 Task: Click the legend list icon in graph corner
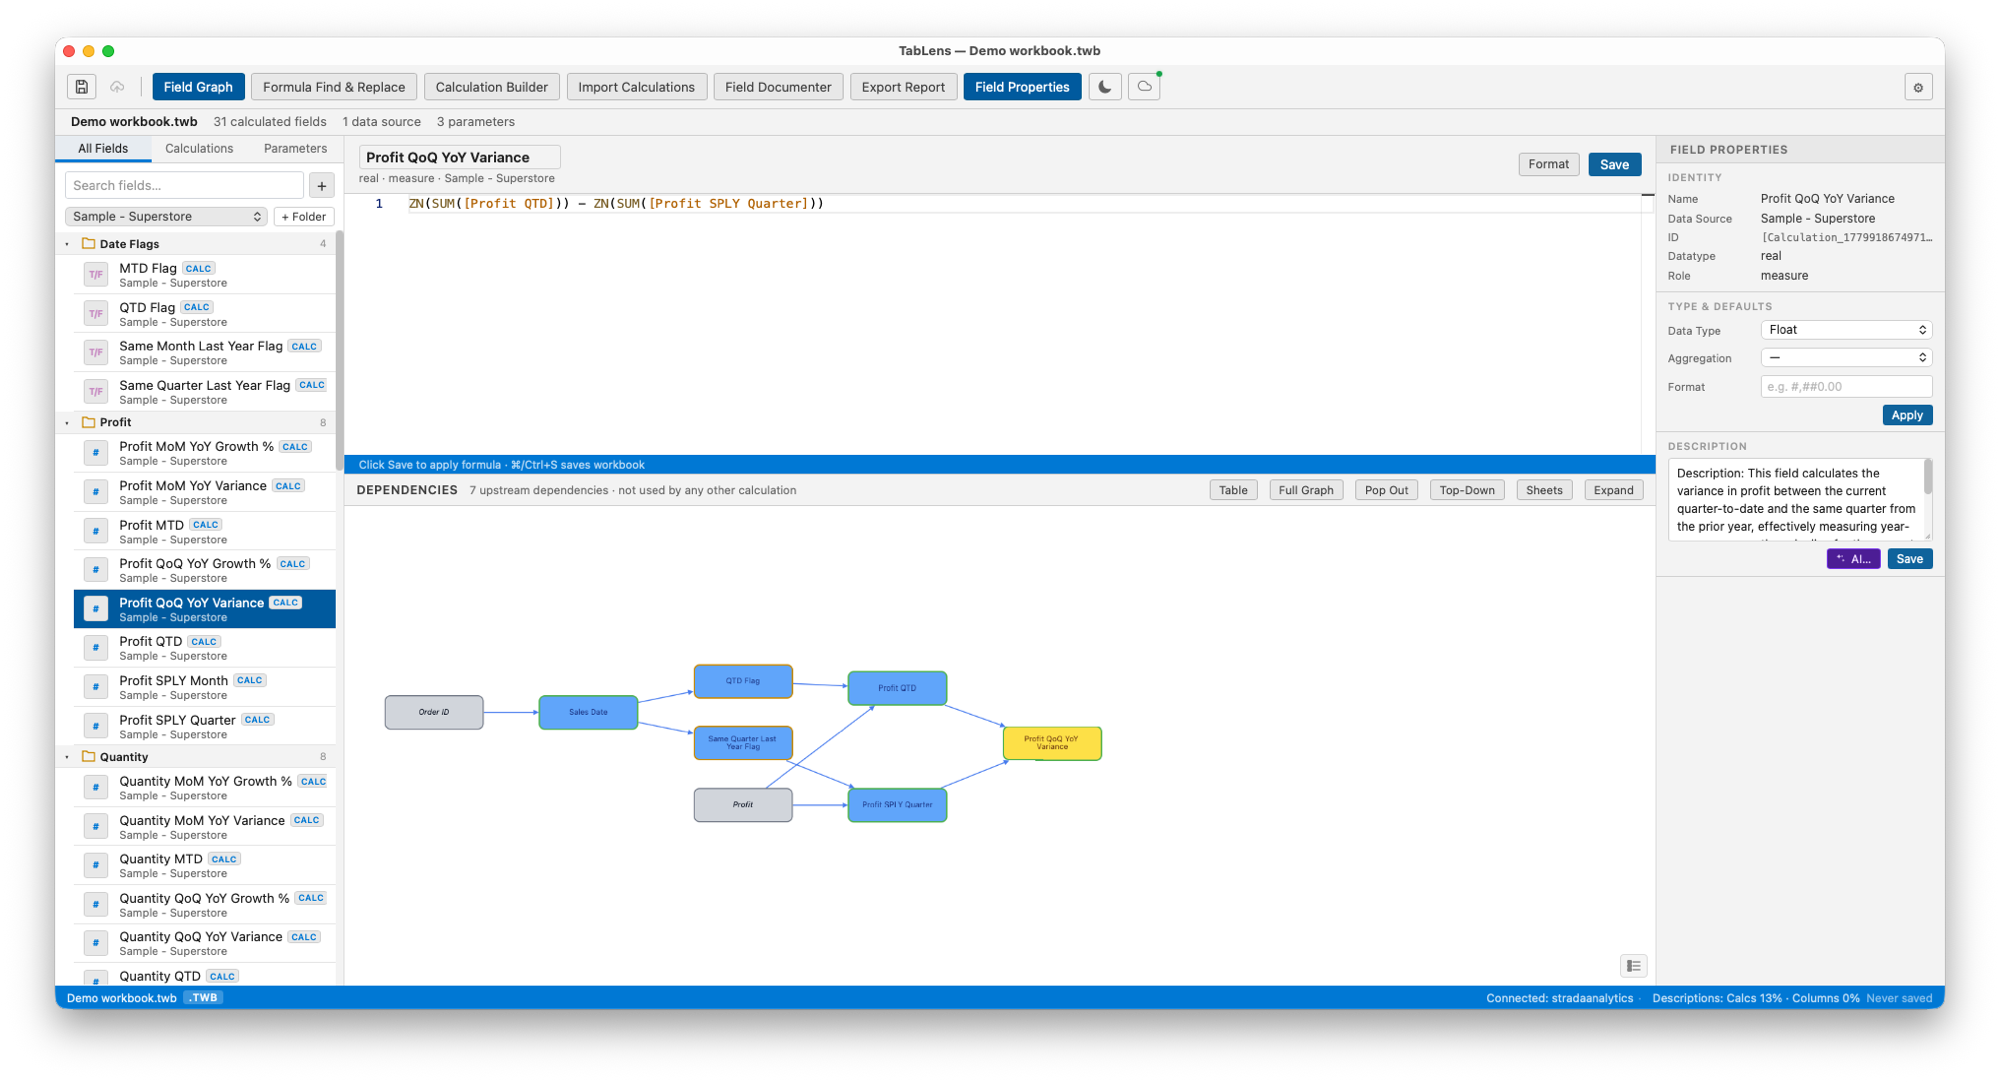pos(1633,966)
